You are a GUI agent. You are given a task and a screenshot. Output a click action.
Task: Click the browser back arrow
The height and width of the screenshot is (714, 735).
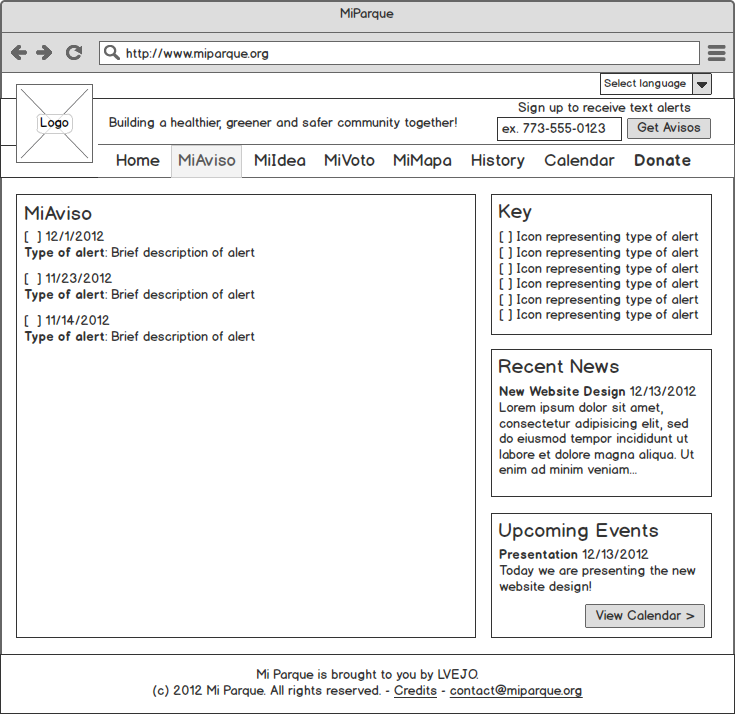point(19,53)
